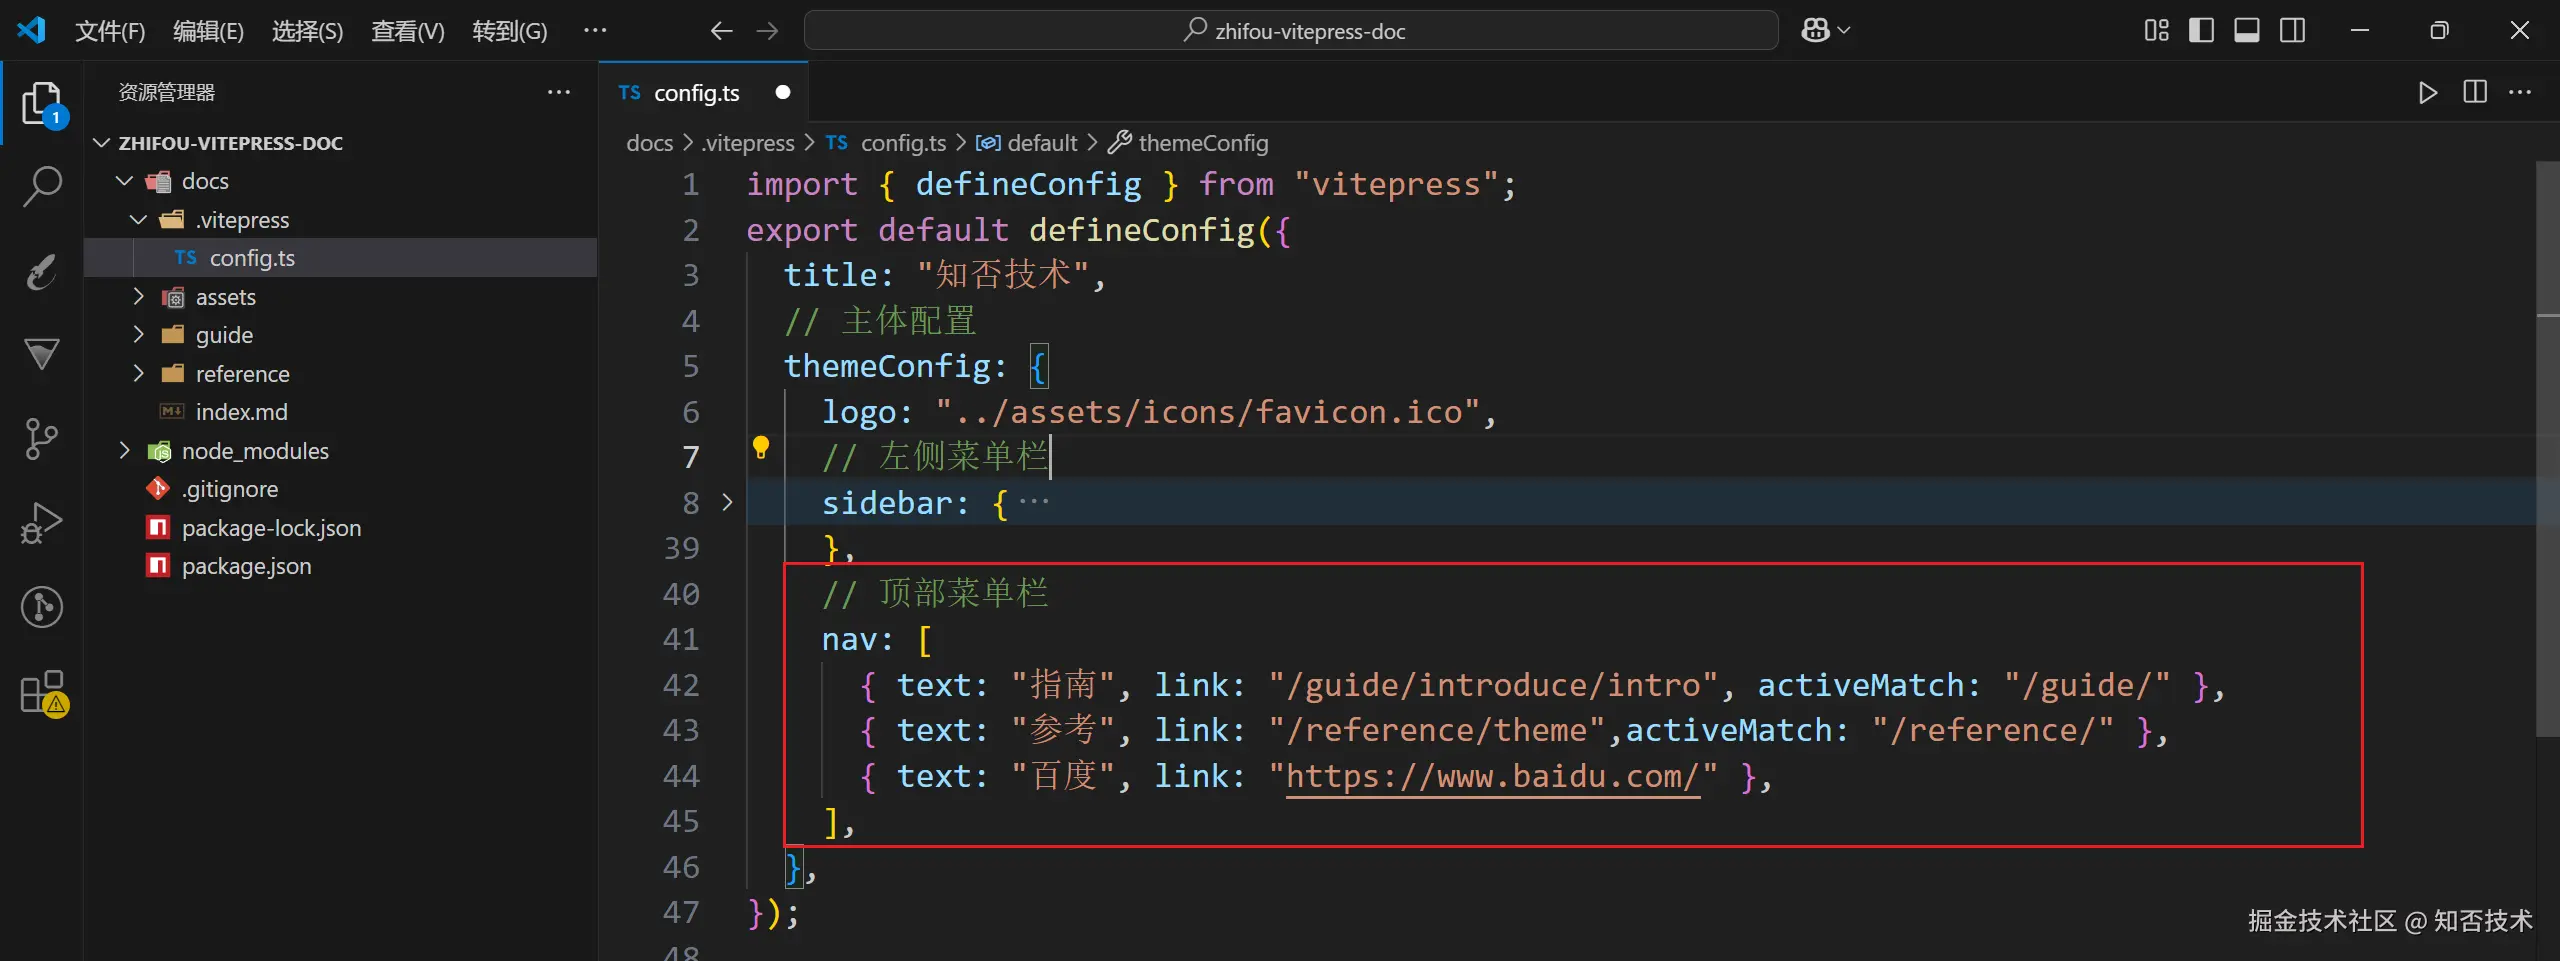
Task: Open the Run and Debug view
Action: coord(42,522)
